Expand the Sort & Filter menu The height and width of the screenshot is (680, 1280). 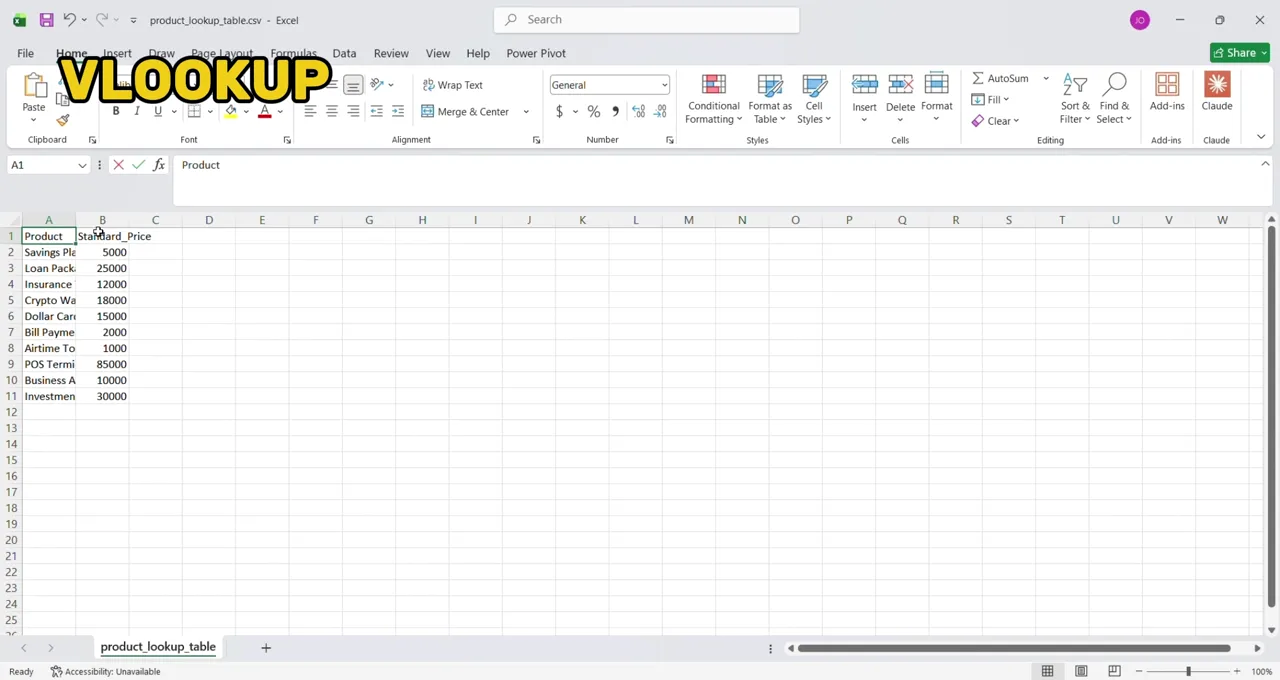pyautogui.click(x=1075, y=99)
